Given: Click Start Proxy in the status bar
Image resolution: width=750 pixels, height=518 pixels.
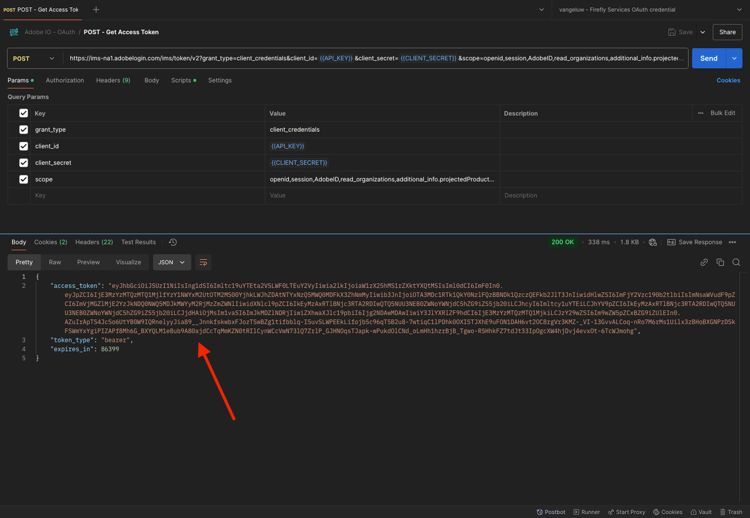Looking at the screenshot, I should click(x=626, y=512).
